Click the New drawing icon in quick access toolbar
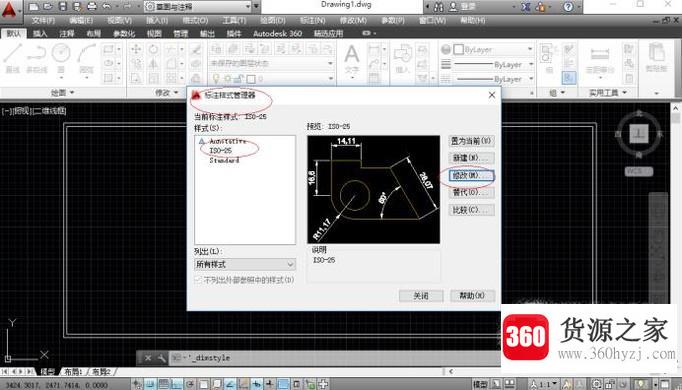Screen dimensions: 682x390 click(x=33, y=7)
